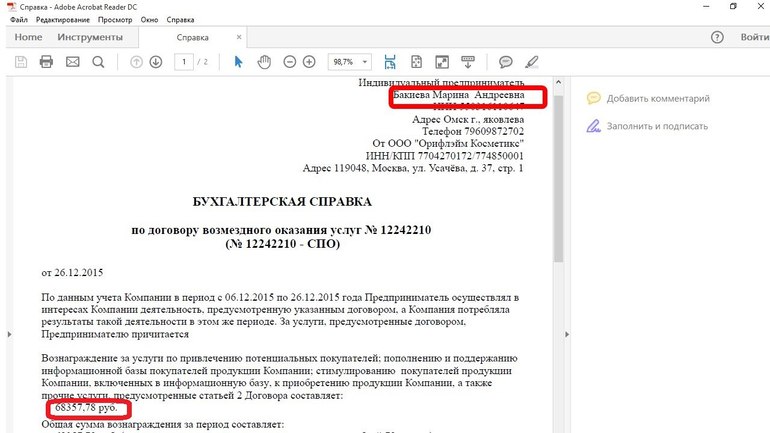Select the arrow selection tool

coord(238,62)
